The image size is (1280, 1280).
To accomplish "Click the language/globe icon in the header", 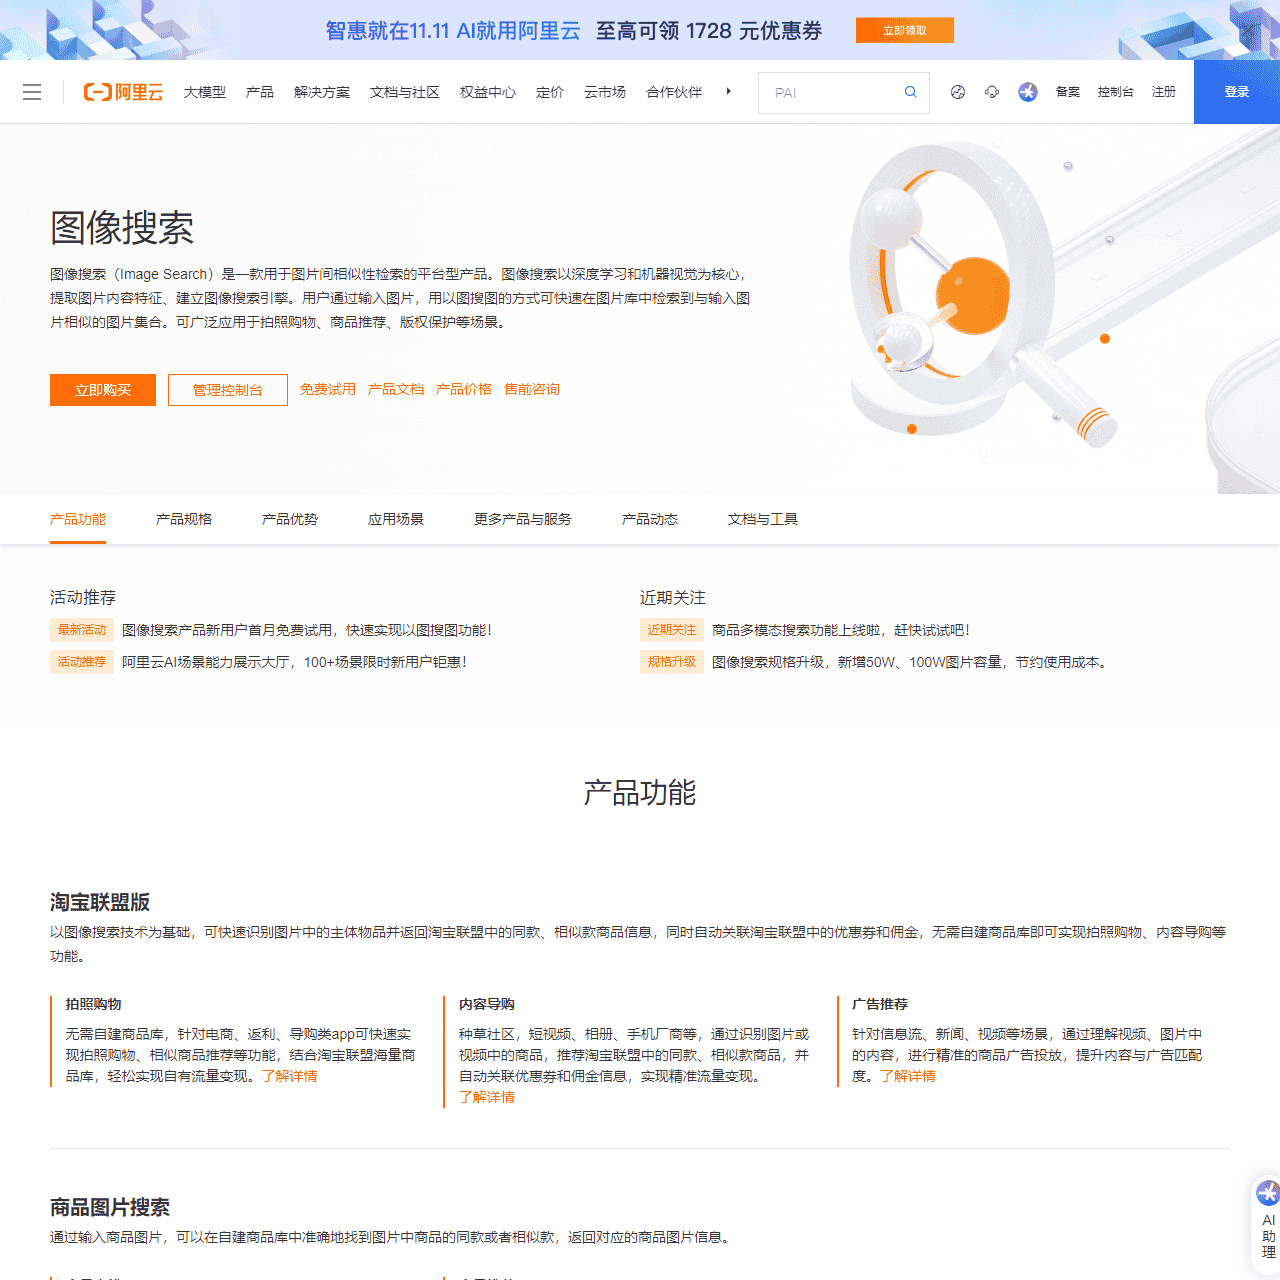I will point(957,92).
